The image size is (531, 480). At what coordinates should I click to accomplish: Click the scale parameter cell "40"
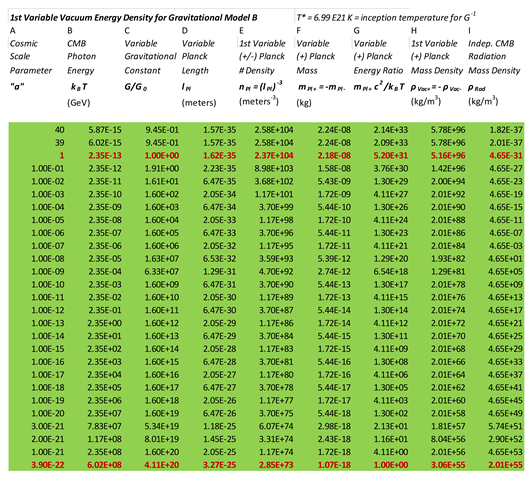[59, 130]
